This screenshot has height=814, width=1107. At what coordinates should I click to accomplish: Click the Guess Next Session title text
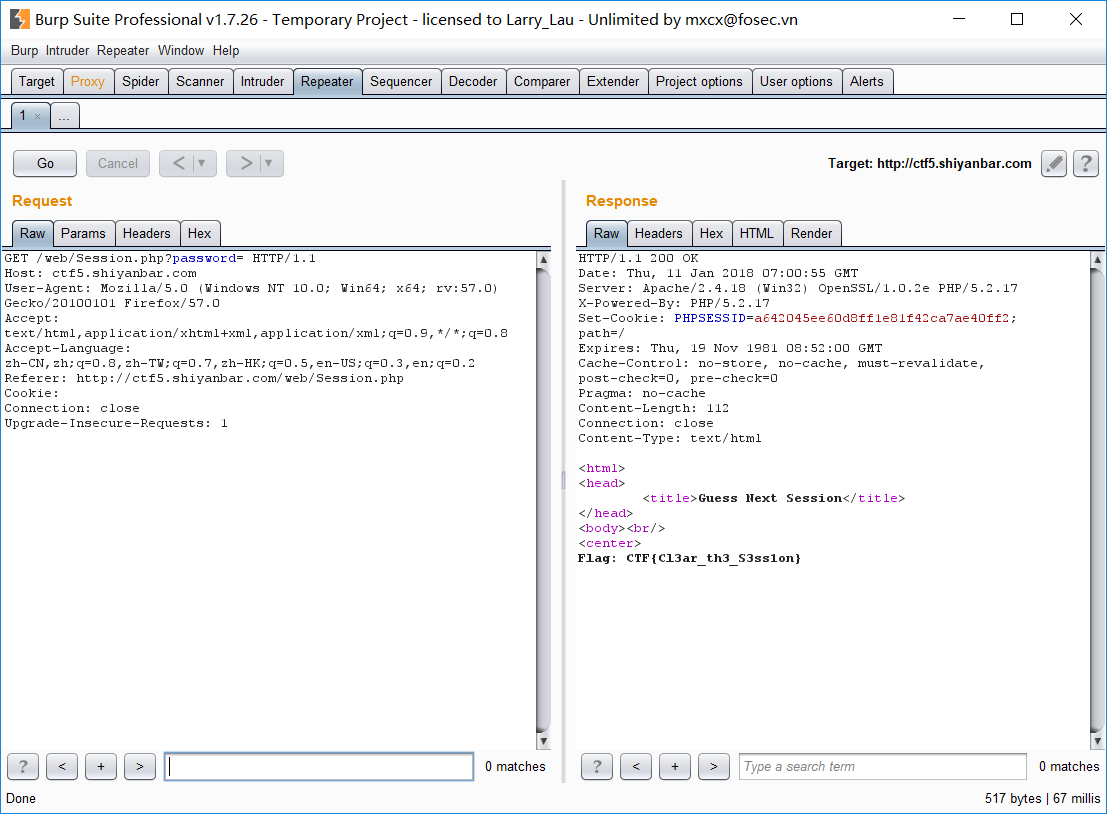(x=770, y=498)
